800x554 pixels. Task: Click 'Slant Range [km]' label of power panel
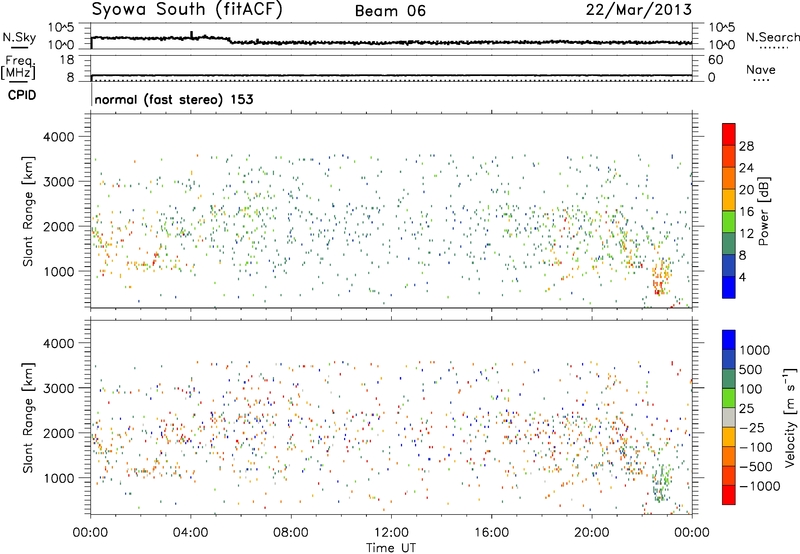click(28, 211)
